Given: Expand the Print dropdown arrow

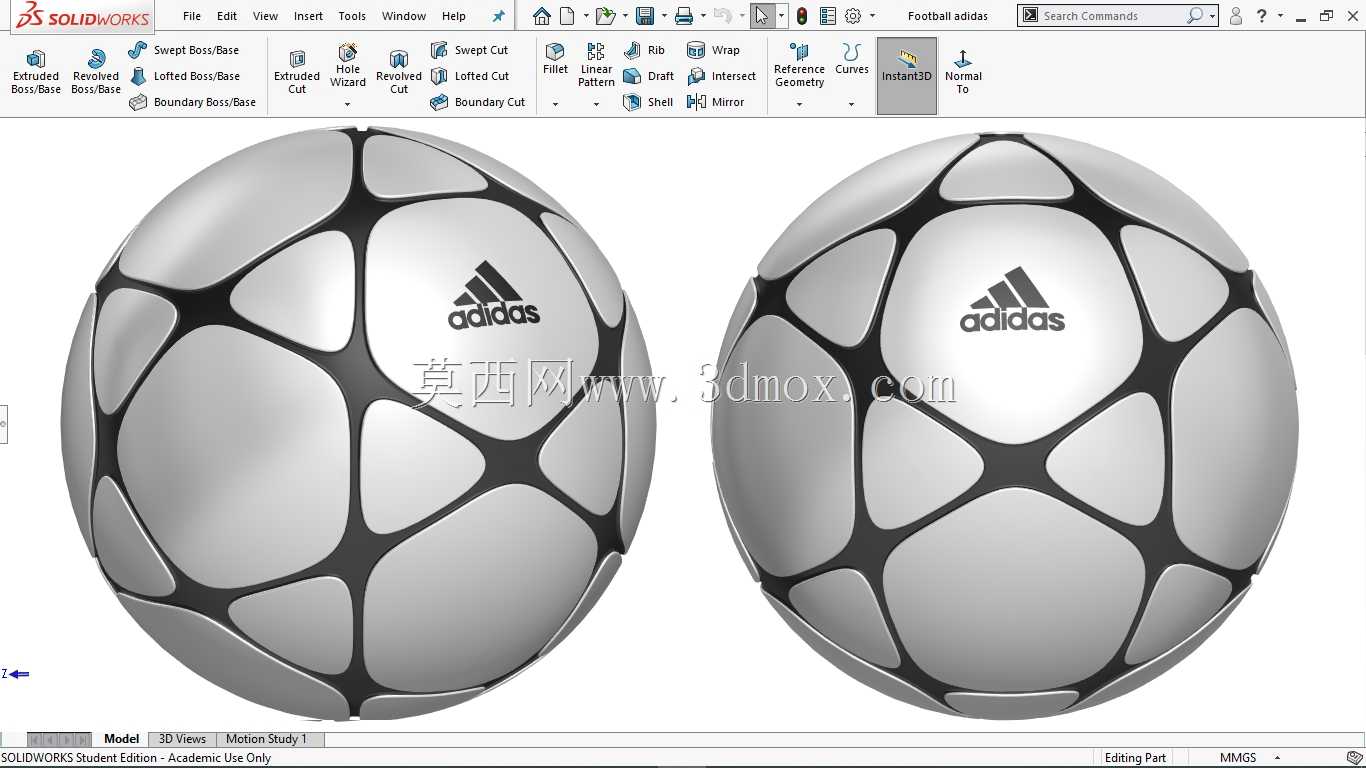Looking at the screenshot, I should (x=703, y=16).
